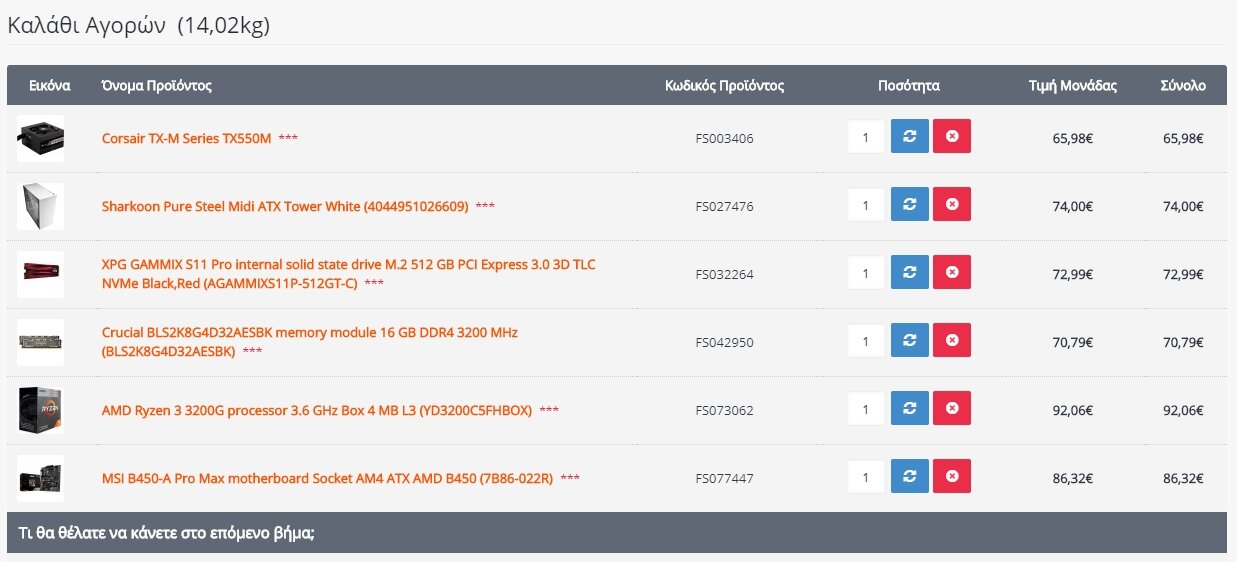Focus quantity field for XPG GAMMIX SSD
The height and width of the screenshot is (562, 1237).
(866, 274)
